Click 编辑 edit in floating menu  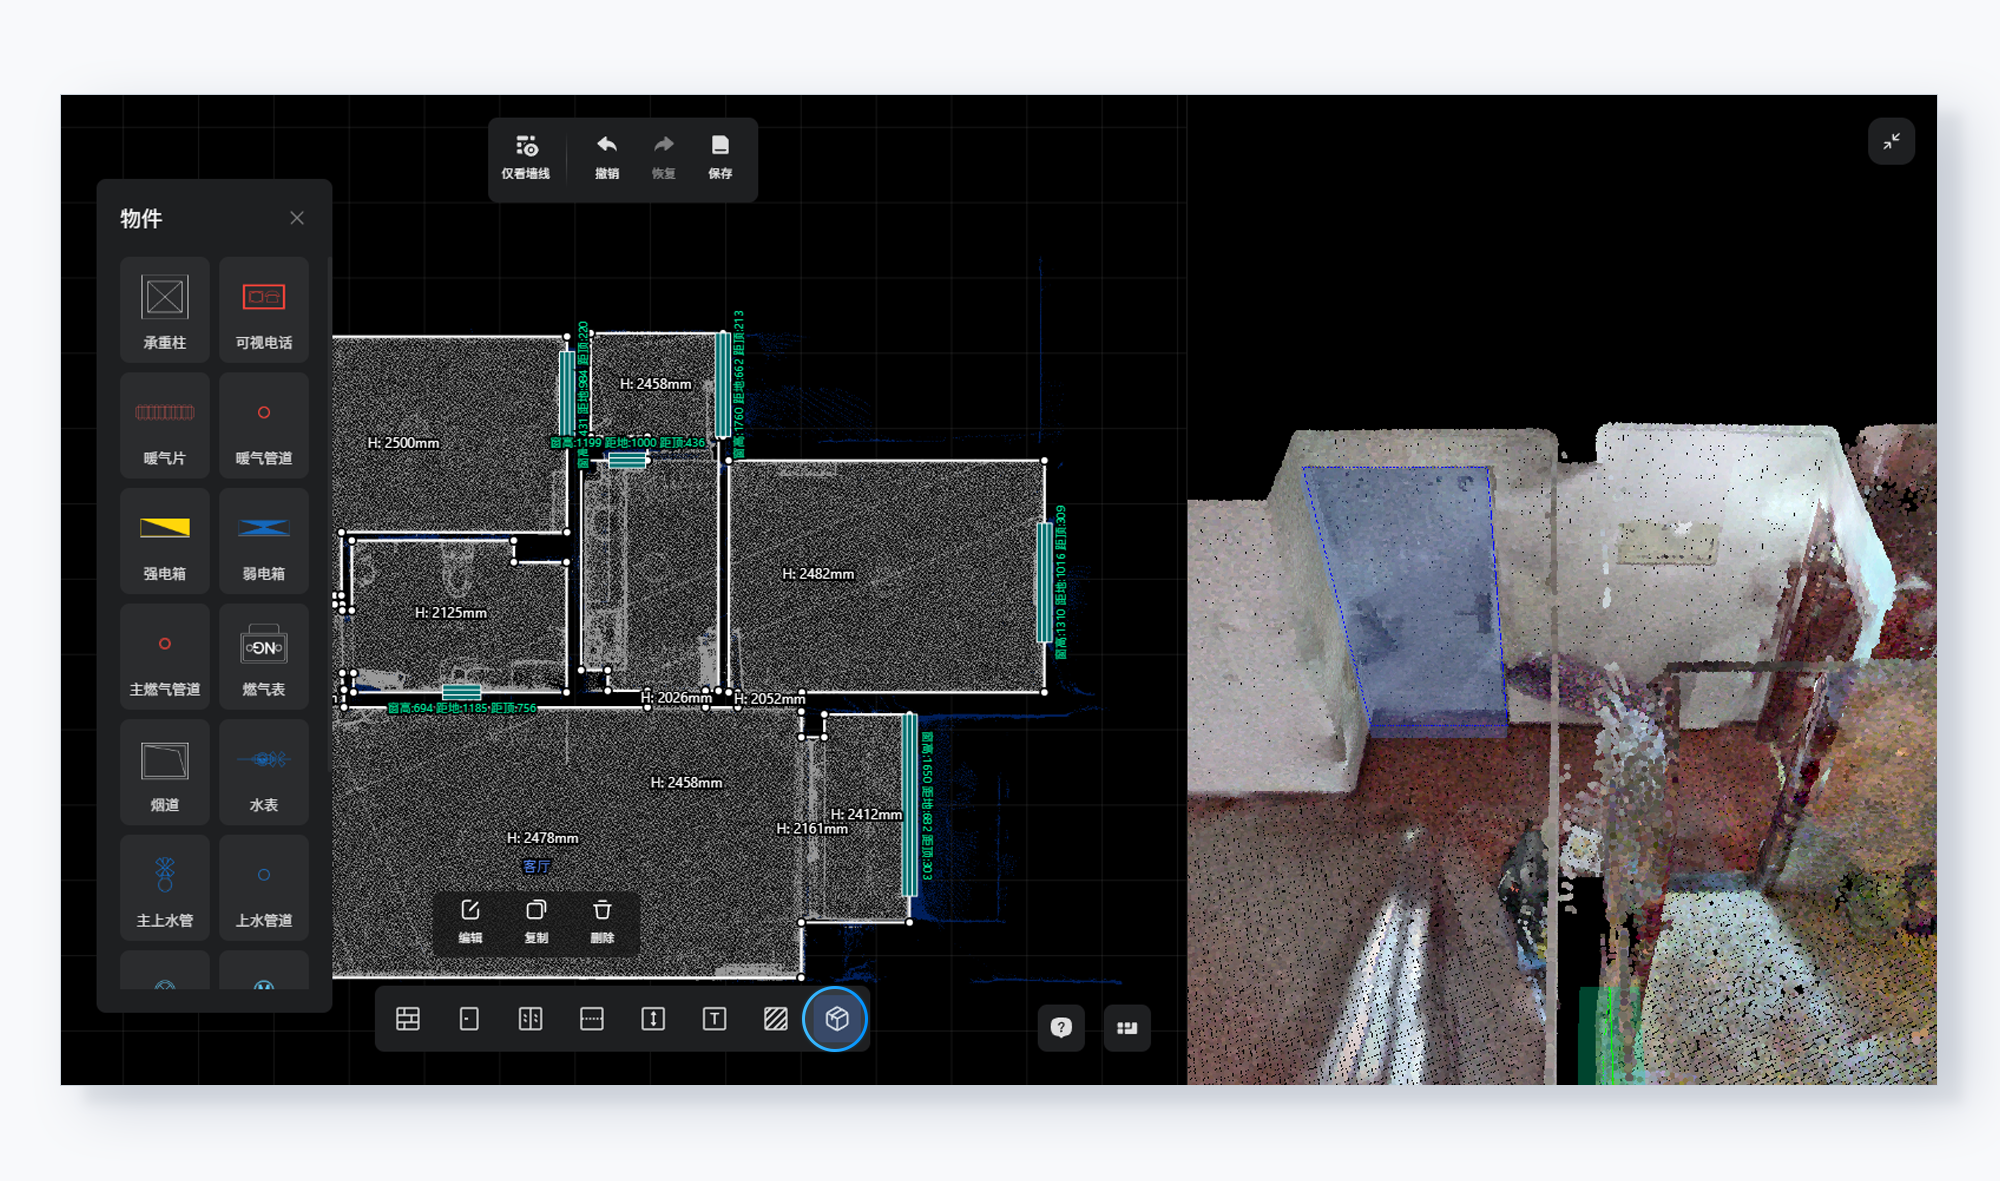click(x=470, y=922)
